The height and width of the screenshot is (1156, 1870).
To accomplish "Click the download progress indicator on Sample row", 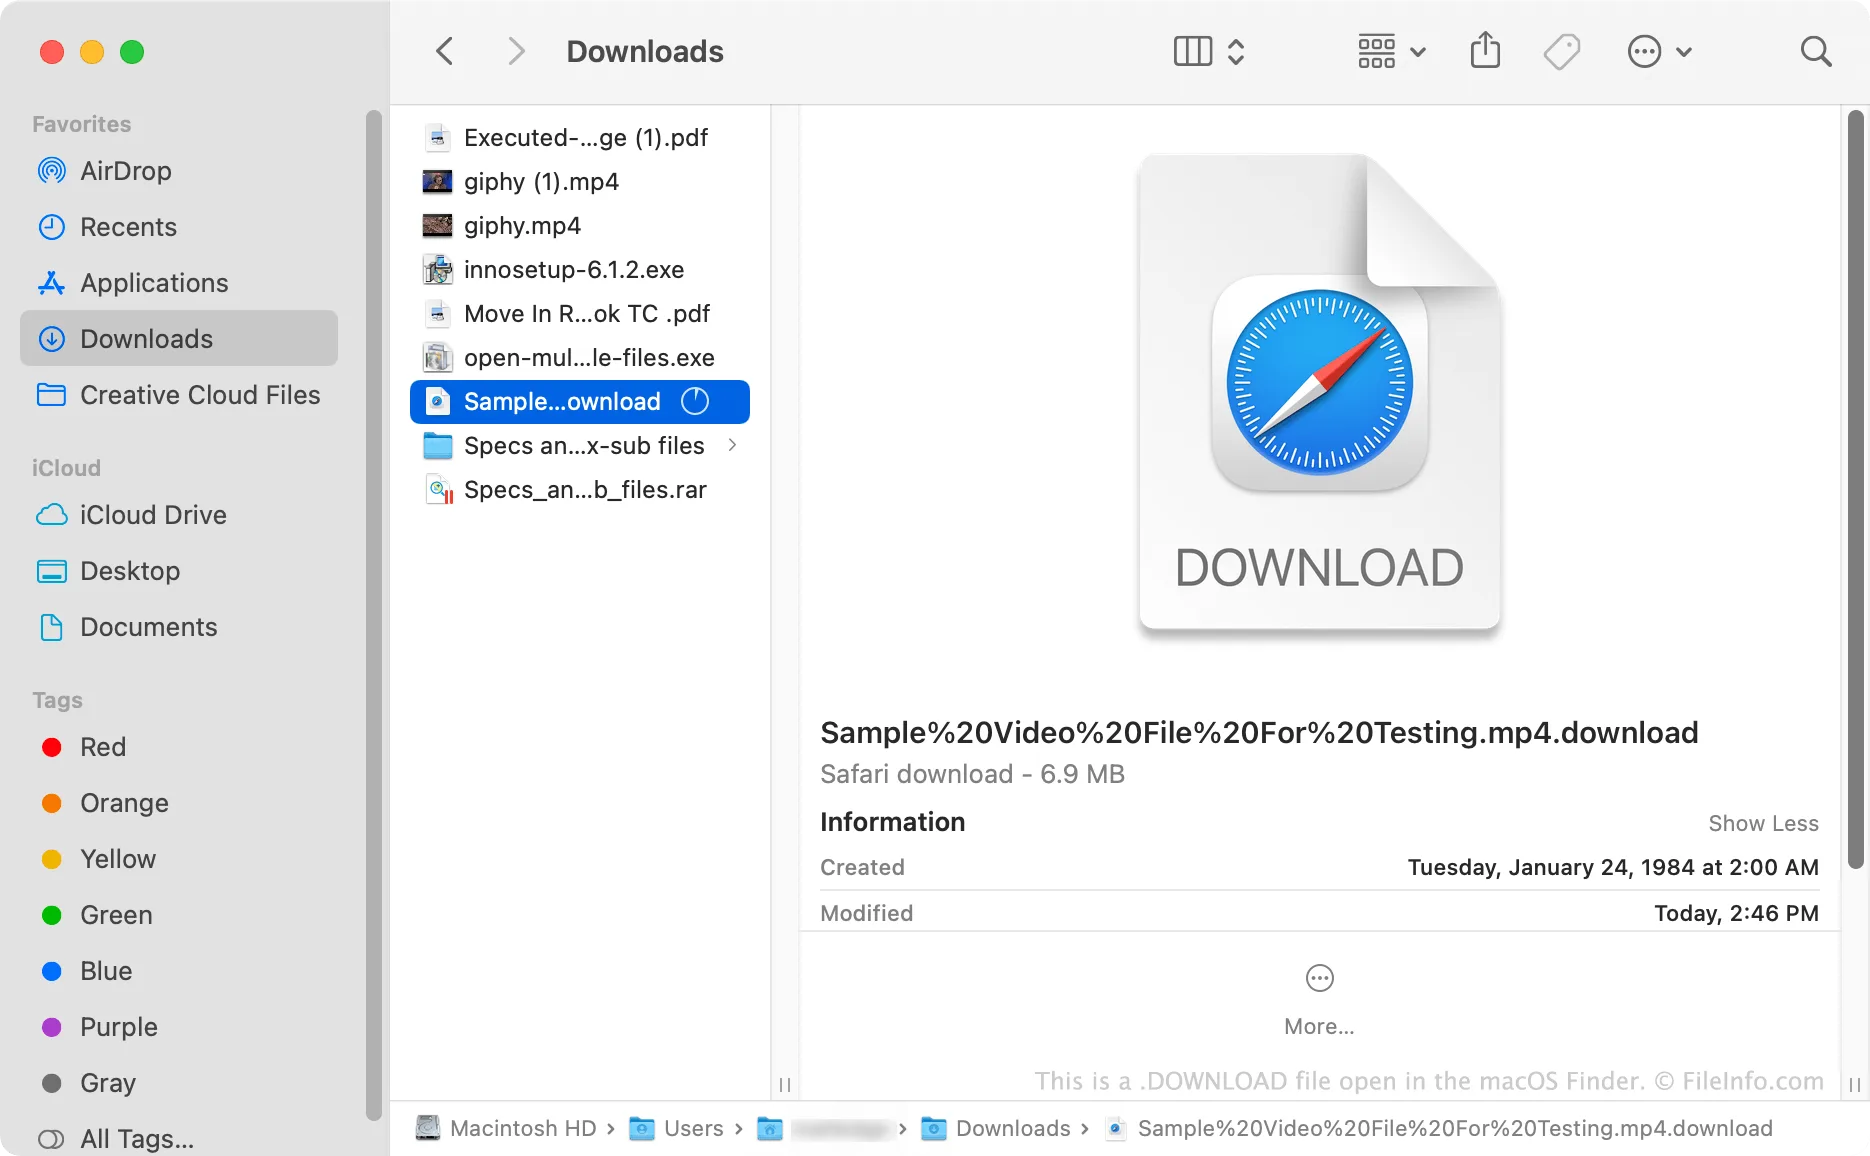I will [695, 401].
